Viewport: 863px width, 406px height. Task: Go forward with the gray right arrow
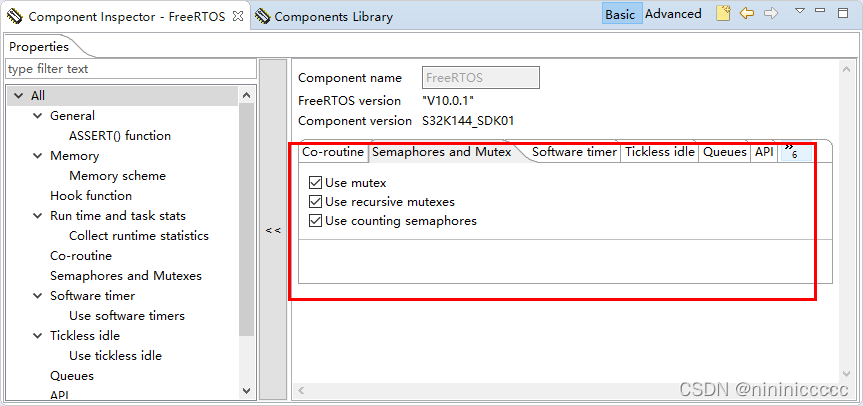pyautogui.click(x=771, y=13)
